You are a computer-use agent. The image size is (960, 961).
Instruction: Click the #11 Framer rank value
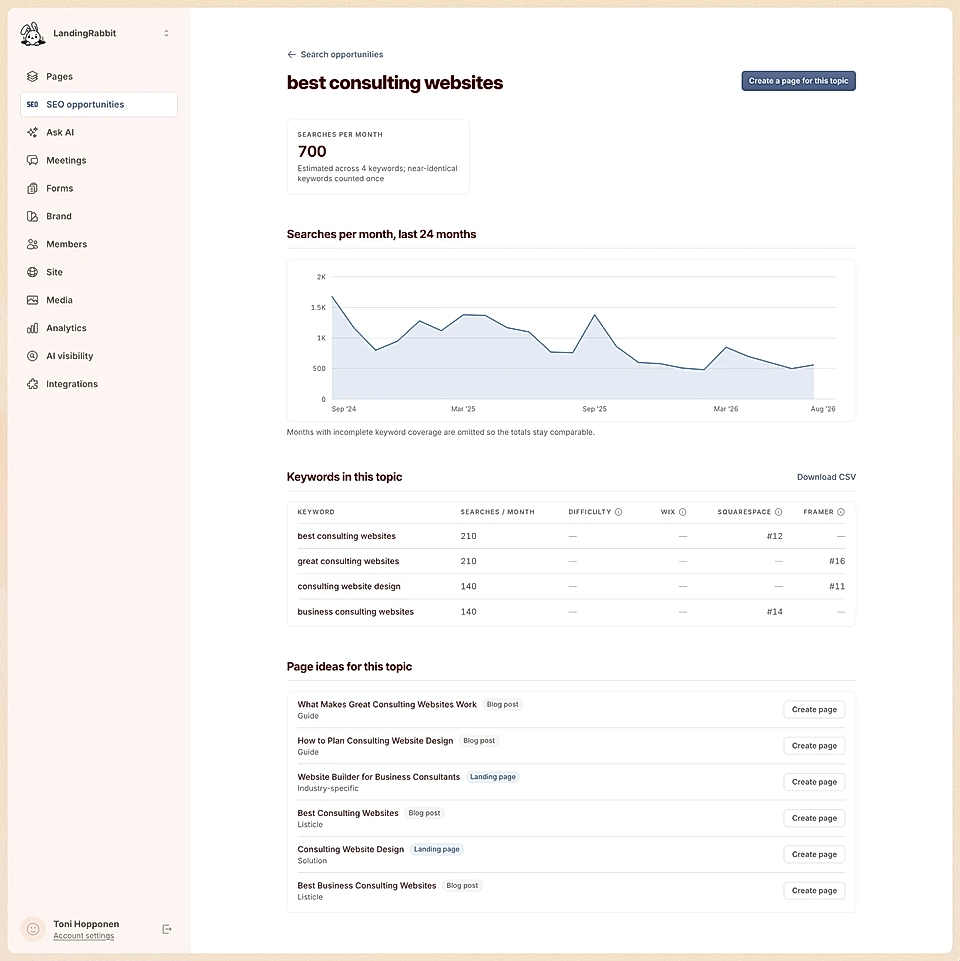click(837, 587)
